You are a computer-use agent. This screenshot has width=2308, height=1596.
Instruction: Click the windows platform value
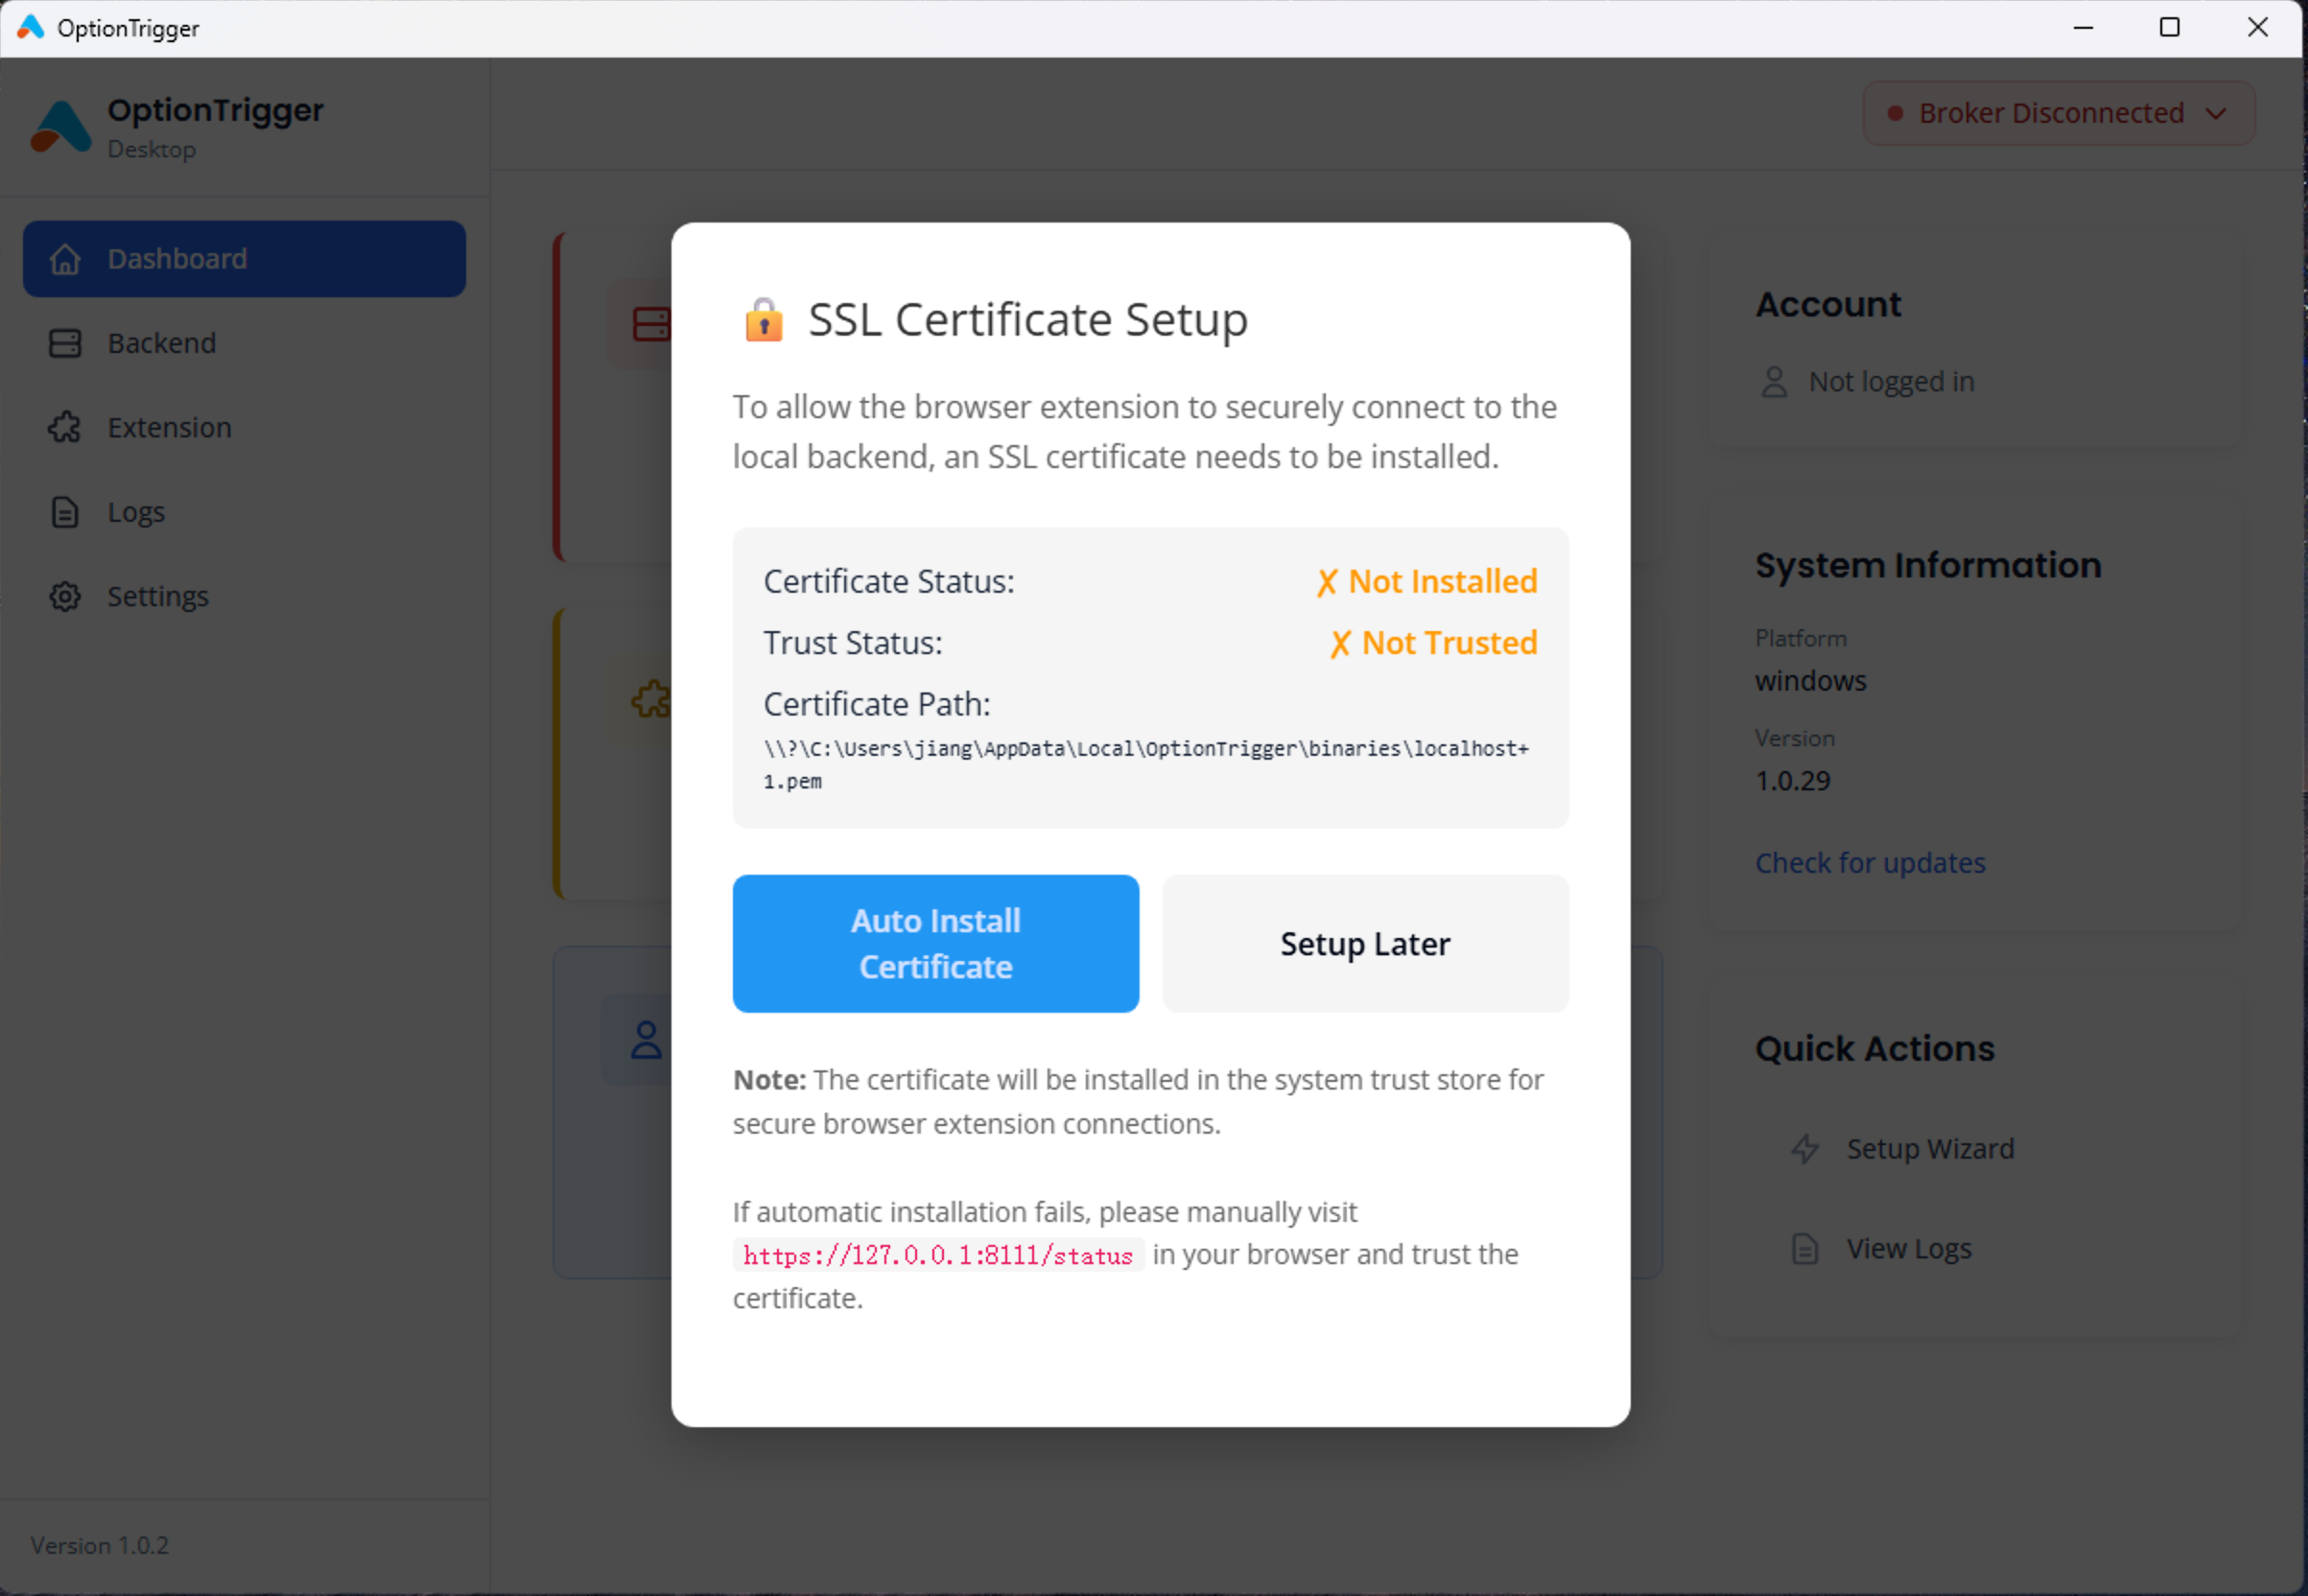1810,680
